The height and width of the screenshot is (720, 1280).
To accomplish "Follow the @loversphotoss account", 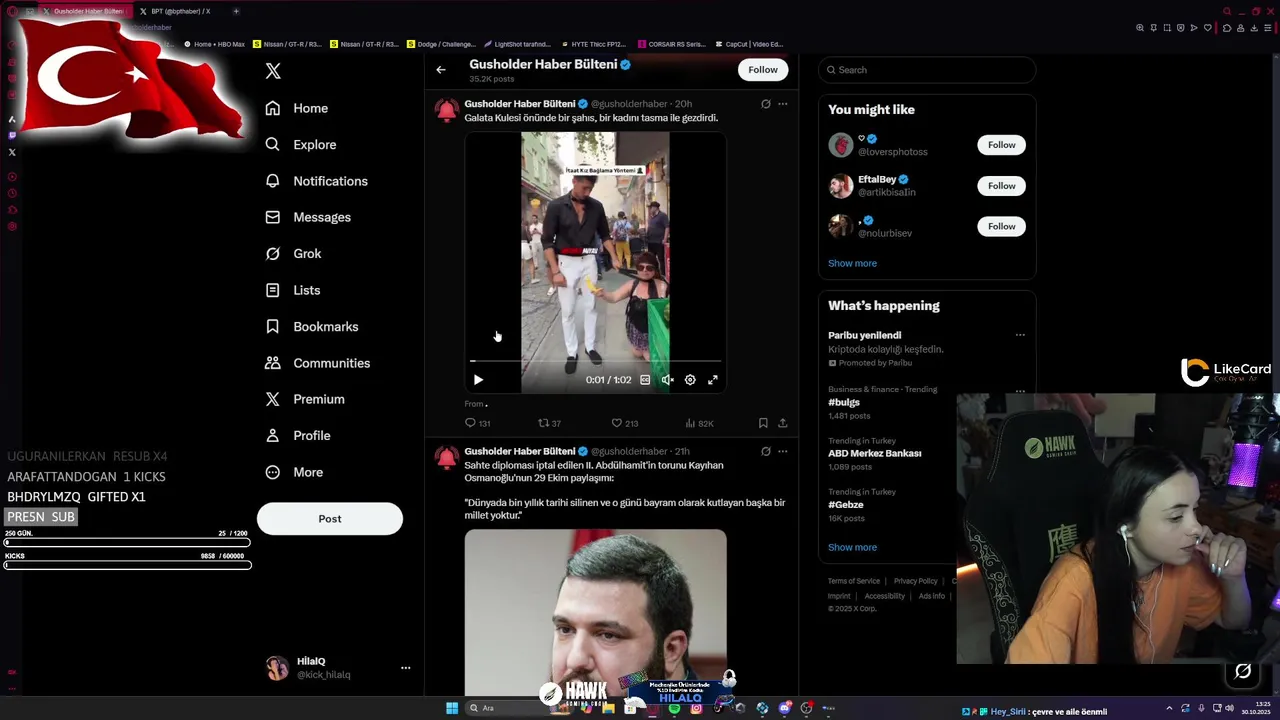I will pyautogui.click(x=1001, y=145).
